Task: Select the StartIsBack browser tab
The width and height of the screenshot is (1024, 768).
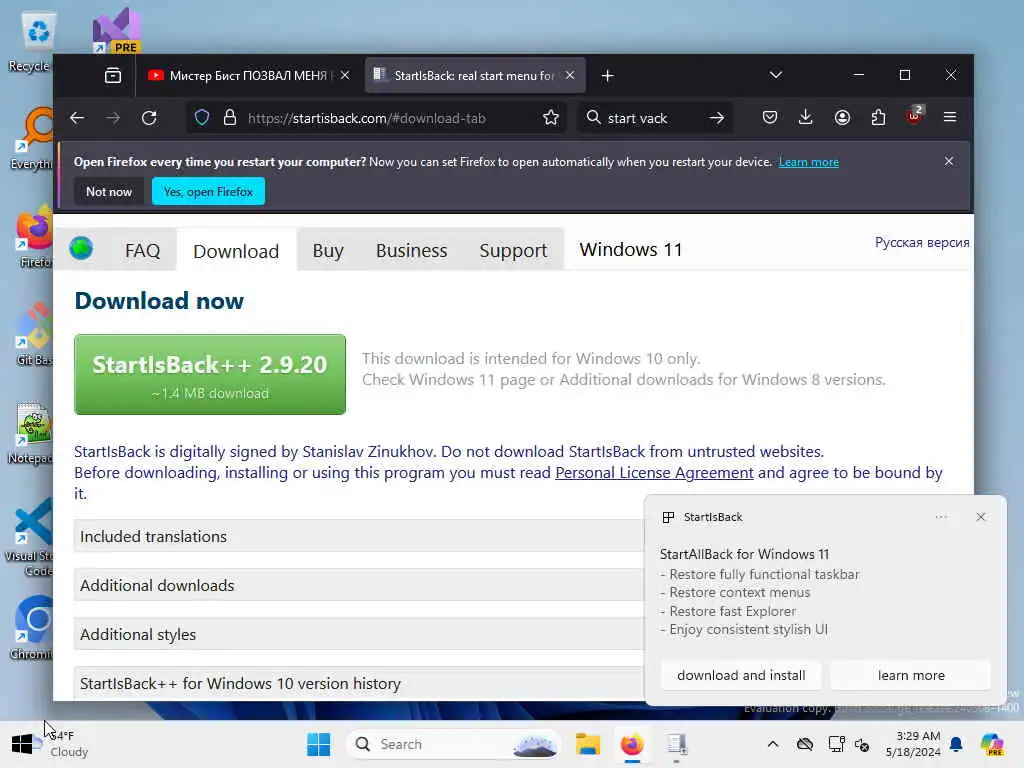Action: (x=475, y=75)
